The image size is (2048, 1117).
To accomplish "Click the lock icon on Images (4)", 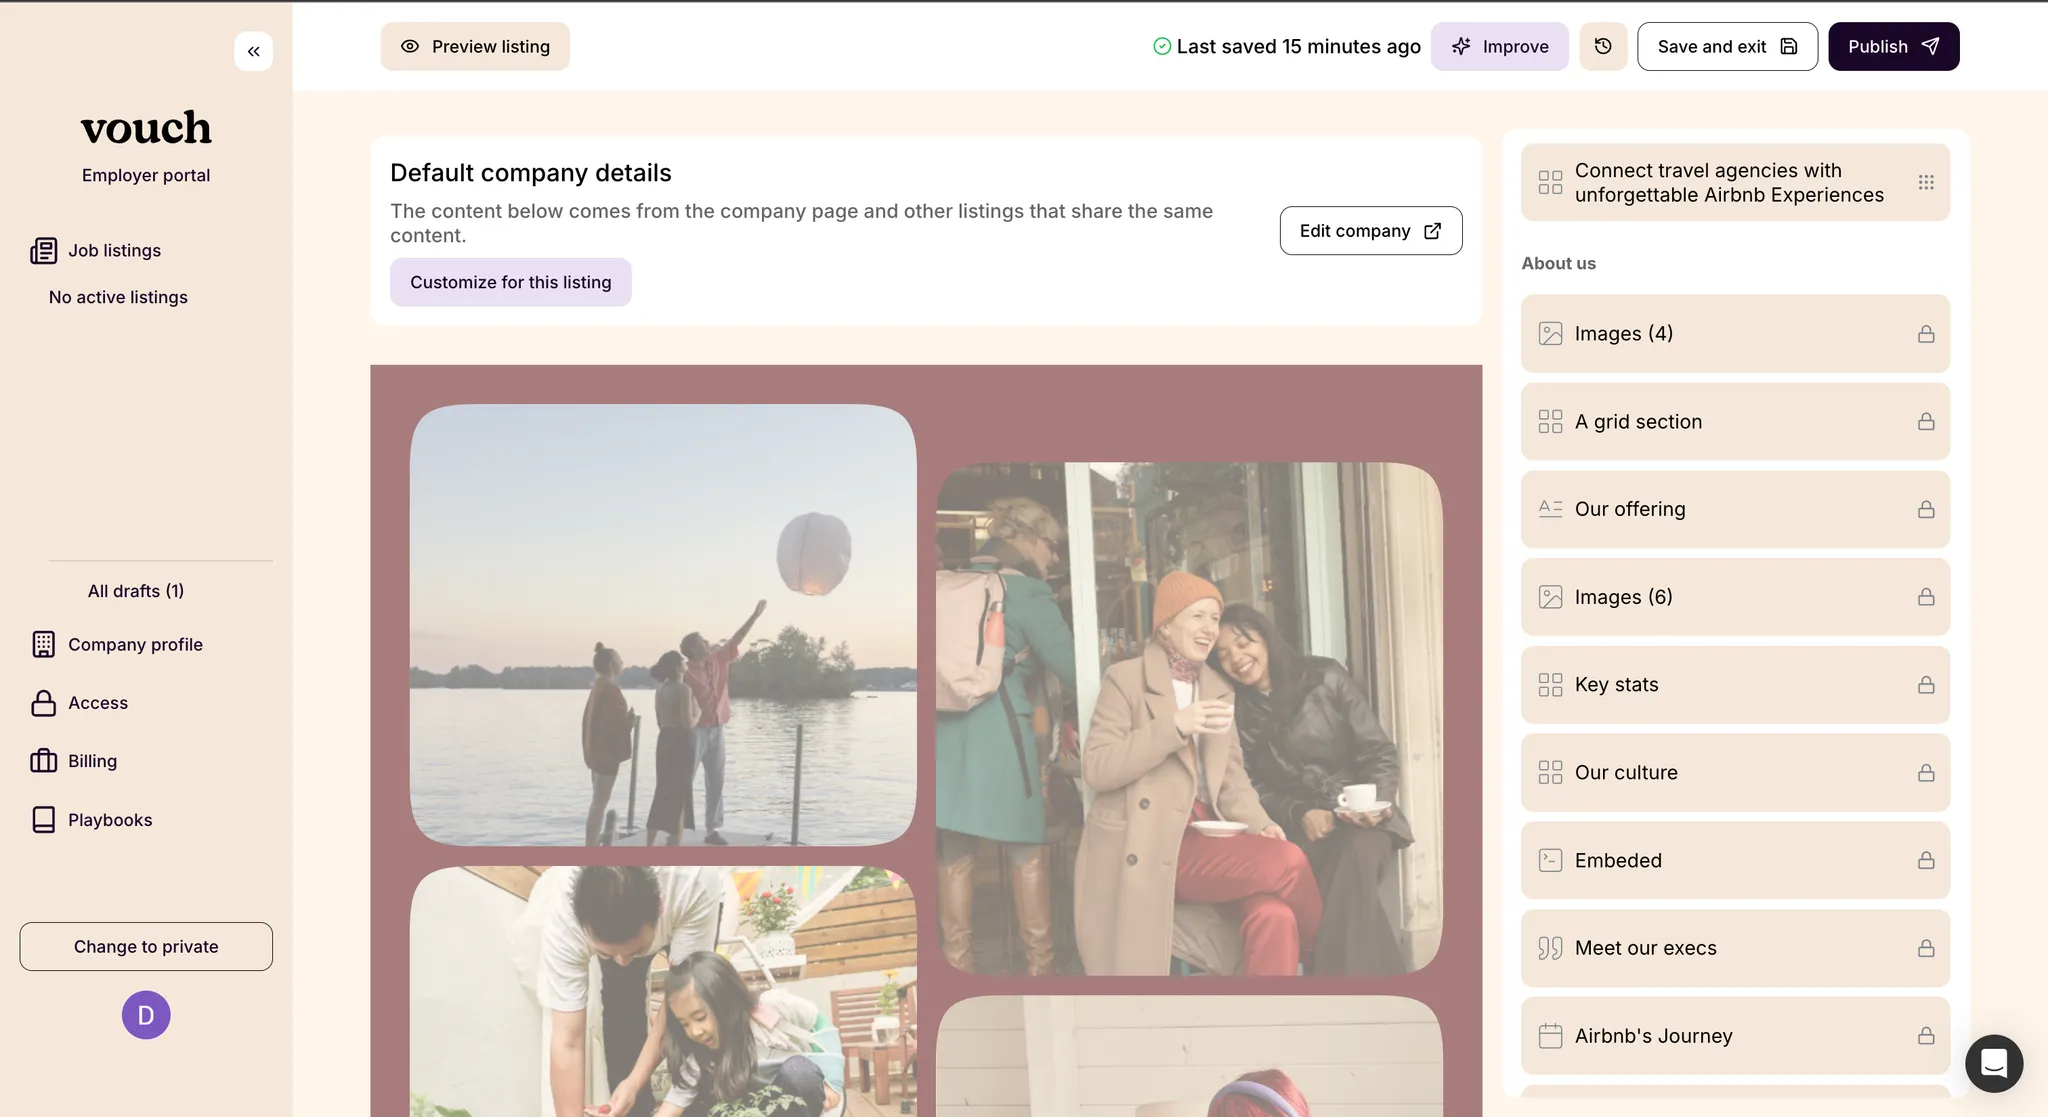I will [x=1926, y=334].
